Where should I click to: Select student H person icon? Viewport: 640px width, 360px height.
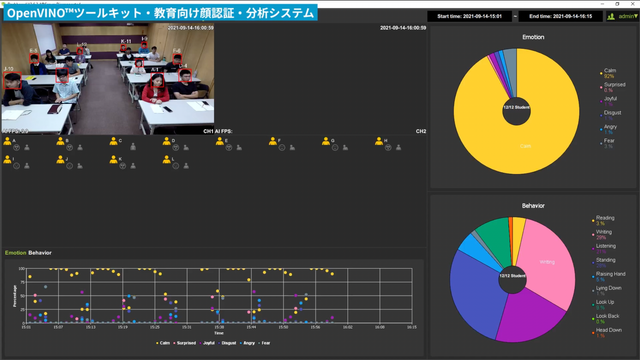[x=378, y=141]
